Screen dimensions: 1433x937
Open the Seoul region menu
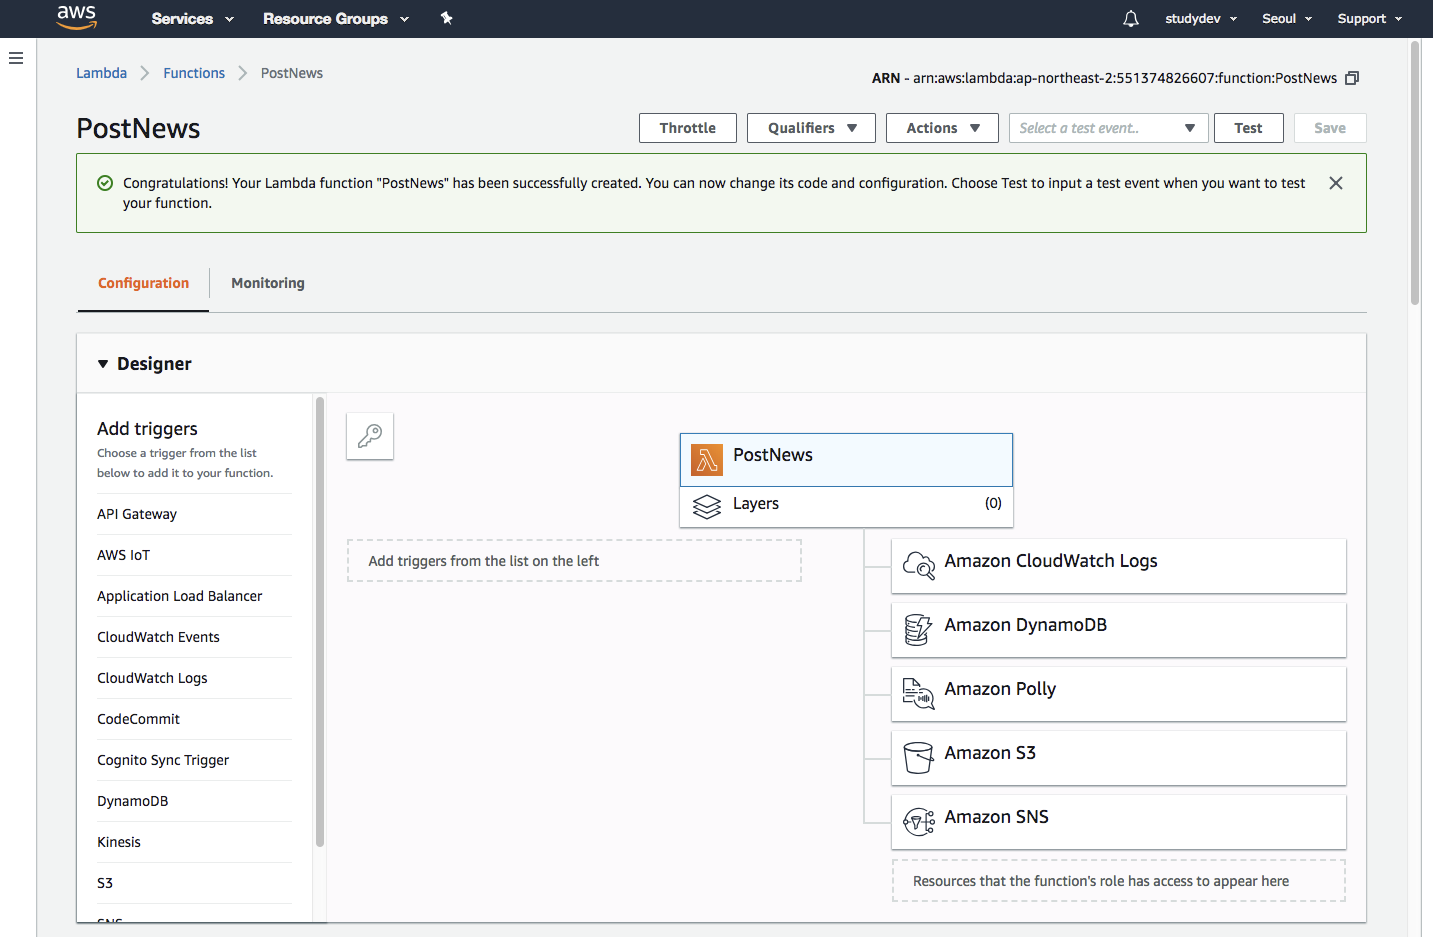pyautogui.click(x=1287, y=19)
